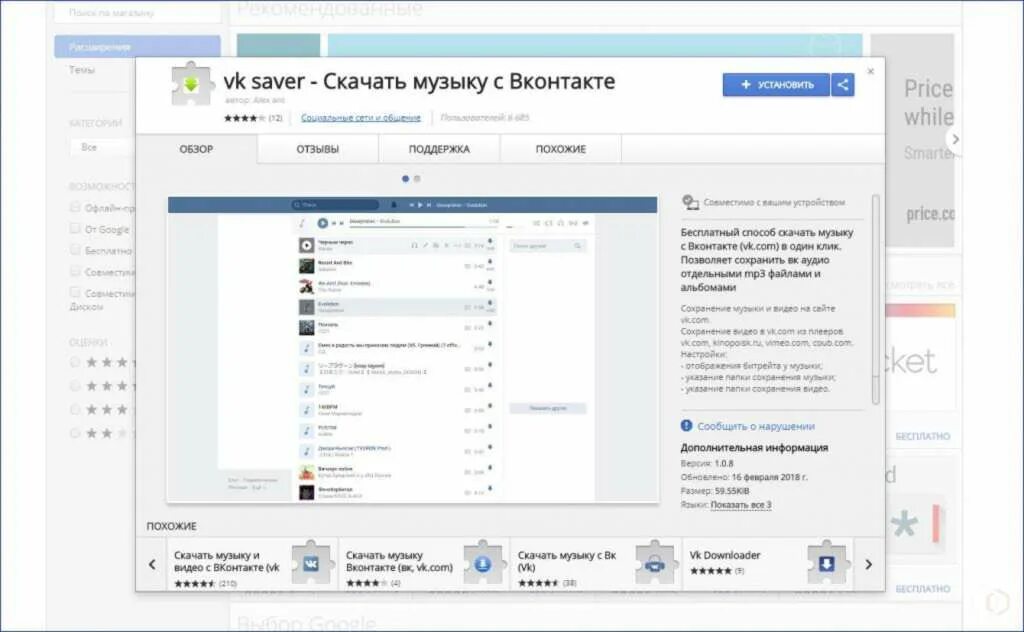The image size is (1024, 632).
Task: Toggle the Бесплатно checkbox
Action: [x=75, y=249]
